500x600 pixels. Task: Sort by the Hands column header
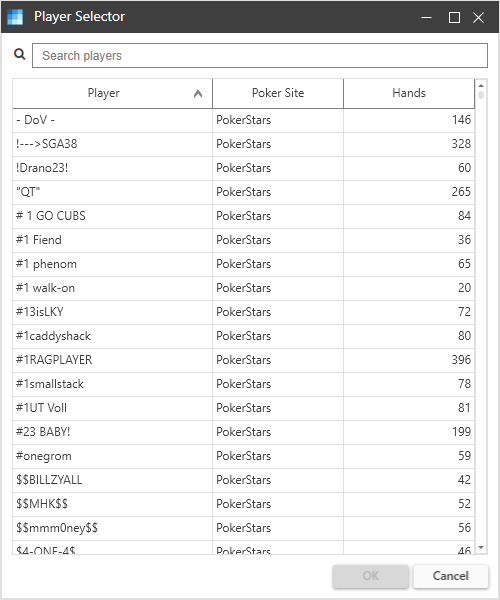tap(409, 93)
